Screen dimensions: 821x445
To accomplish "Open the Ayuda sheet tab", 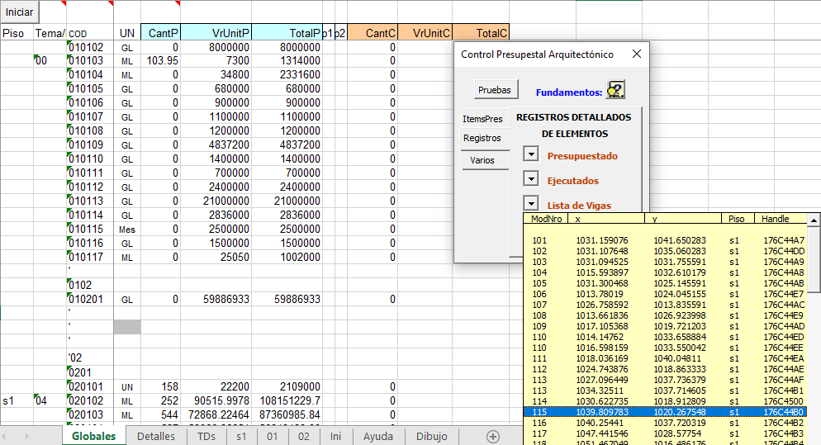I will 378,436.
